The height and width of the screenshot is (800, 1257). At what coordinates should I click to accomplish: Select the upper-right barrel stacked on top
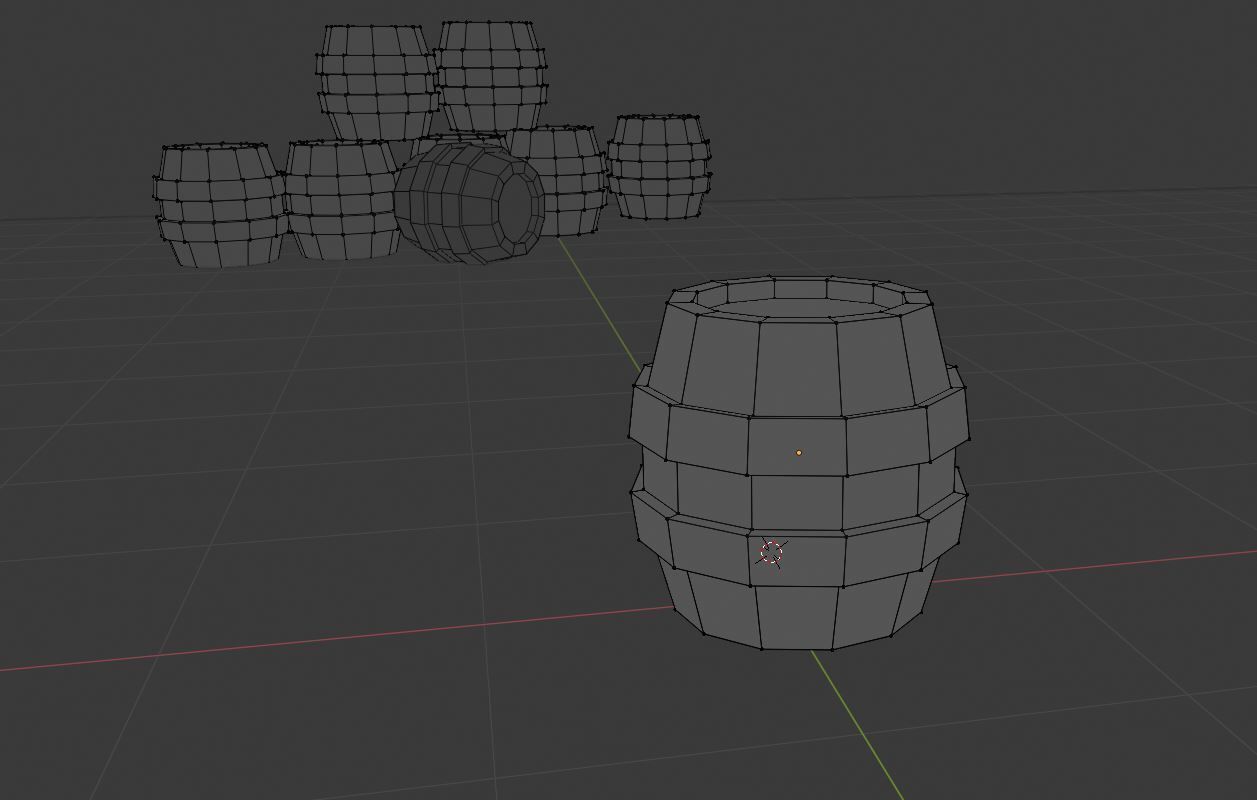(491, 76)
